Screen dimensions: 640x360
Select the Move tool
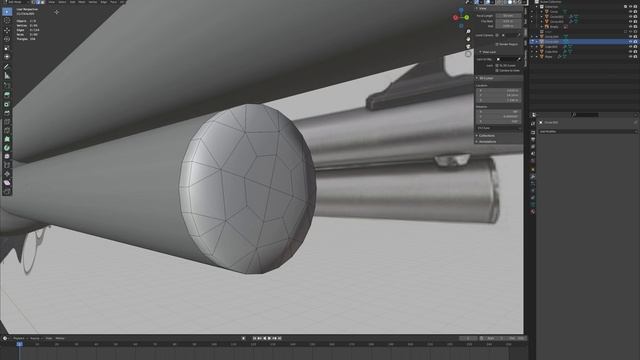(7, 31)
